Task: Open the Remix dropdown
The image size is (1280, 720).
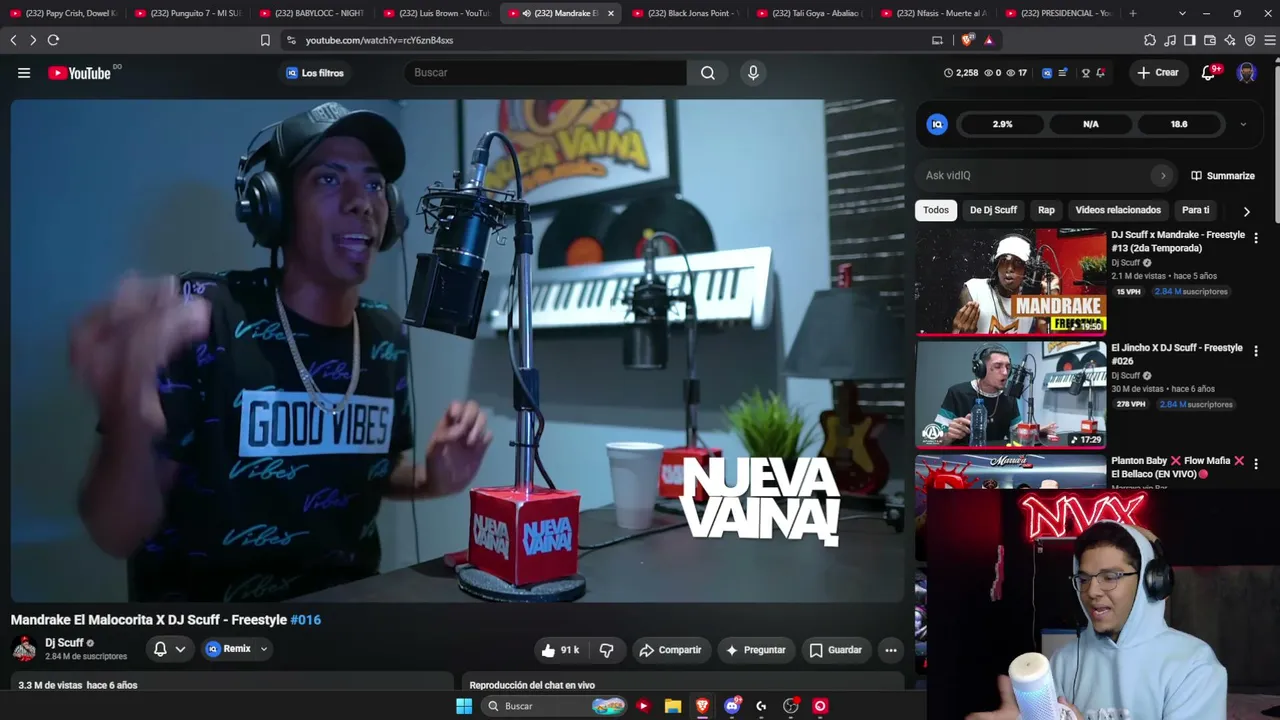Action: (x=236, y=649)
